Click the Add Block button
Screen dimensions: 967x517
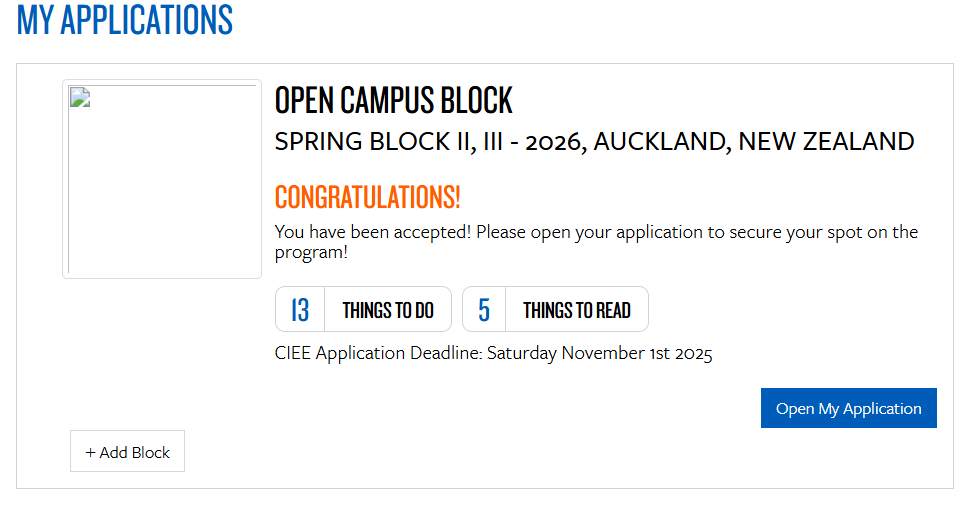(128, 452)
